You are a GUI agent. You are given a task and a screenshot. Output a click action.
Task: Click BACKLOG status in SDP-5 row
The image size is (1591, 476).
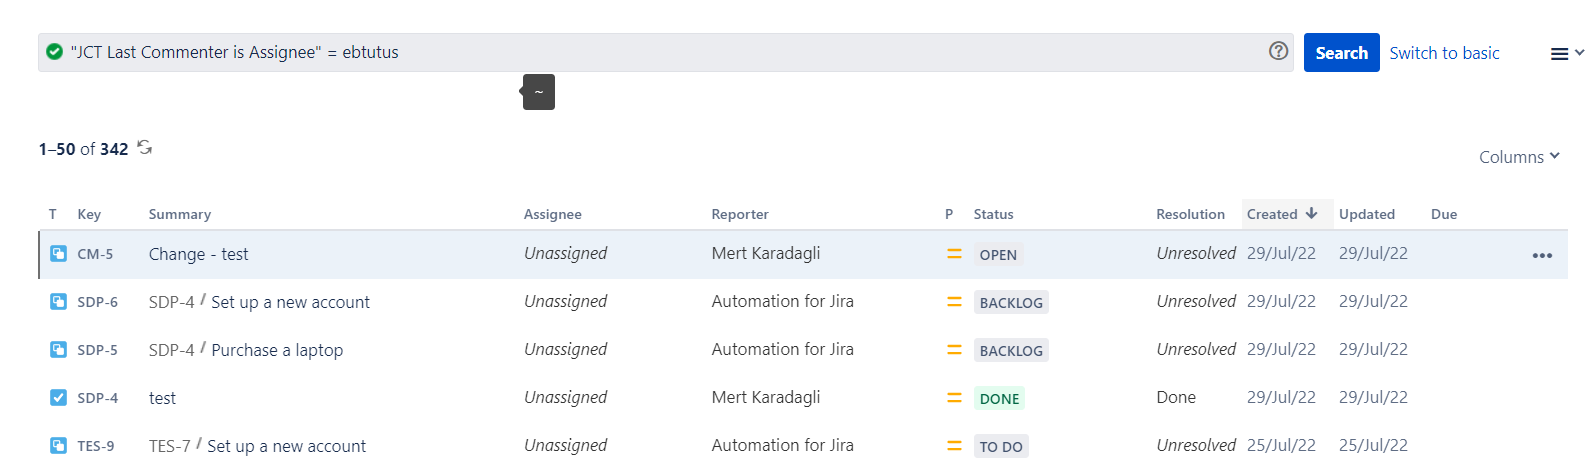point(1011,351)
